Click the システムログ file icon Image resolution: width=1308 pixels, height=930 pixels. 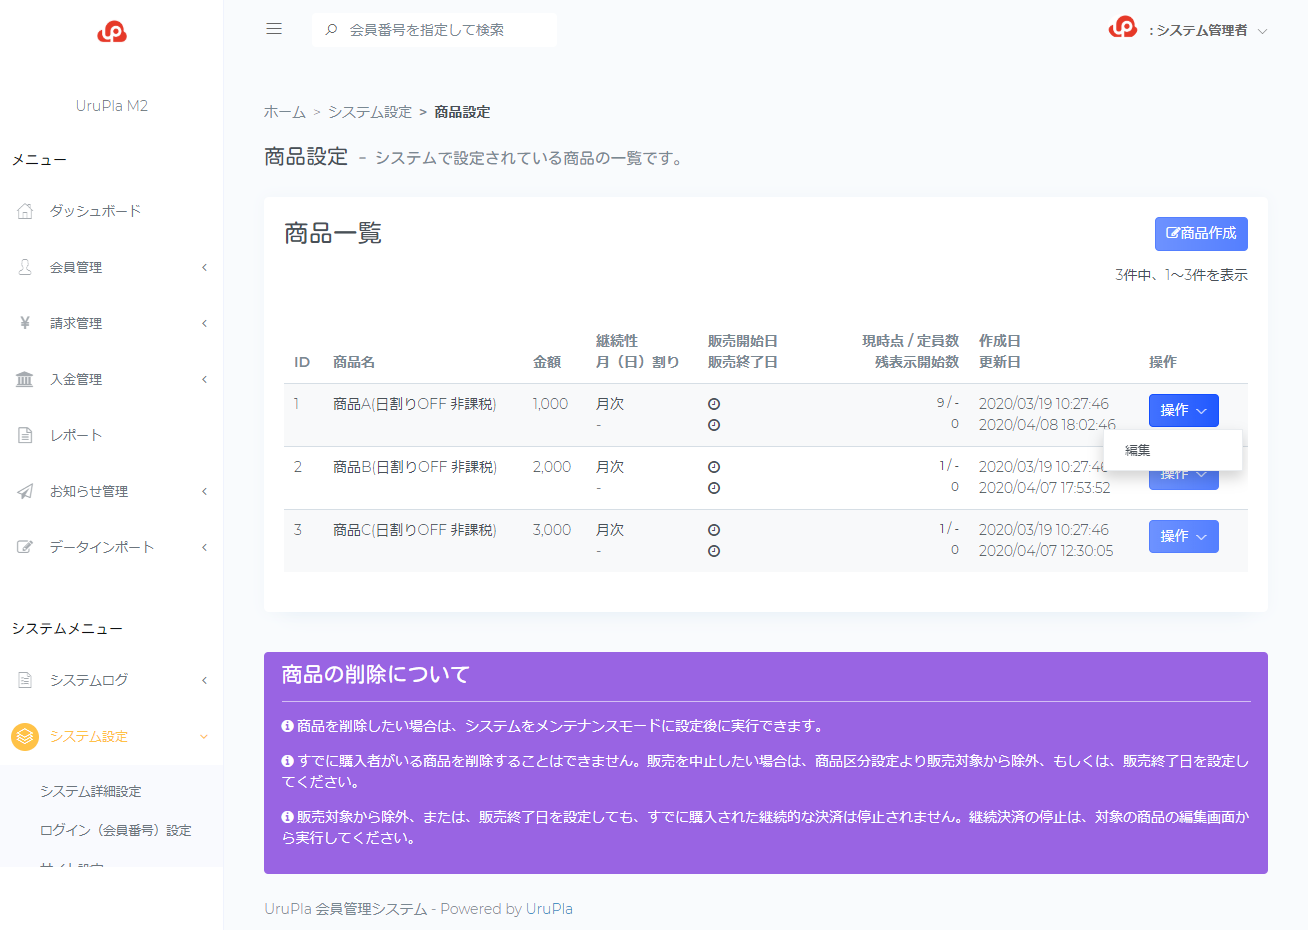point(25,680)
